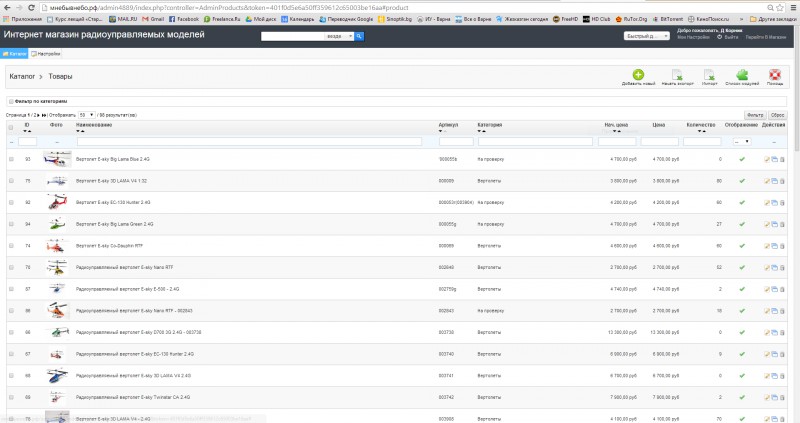Open Help lifebuoy icon

click(774, 74)
